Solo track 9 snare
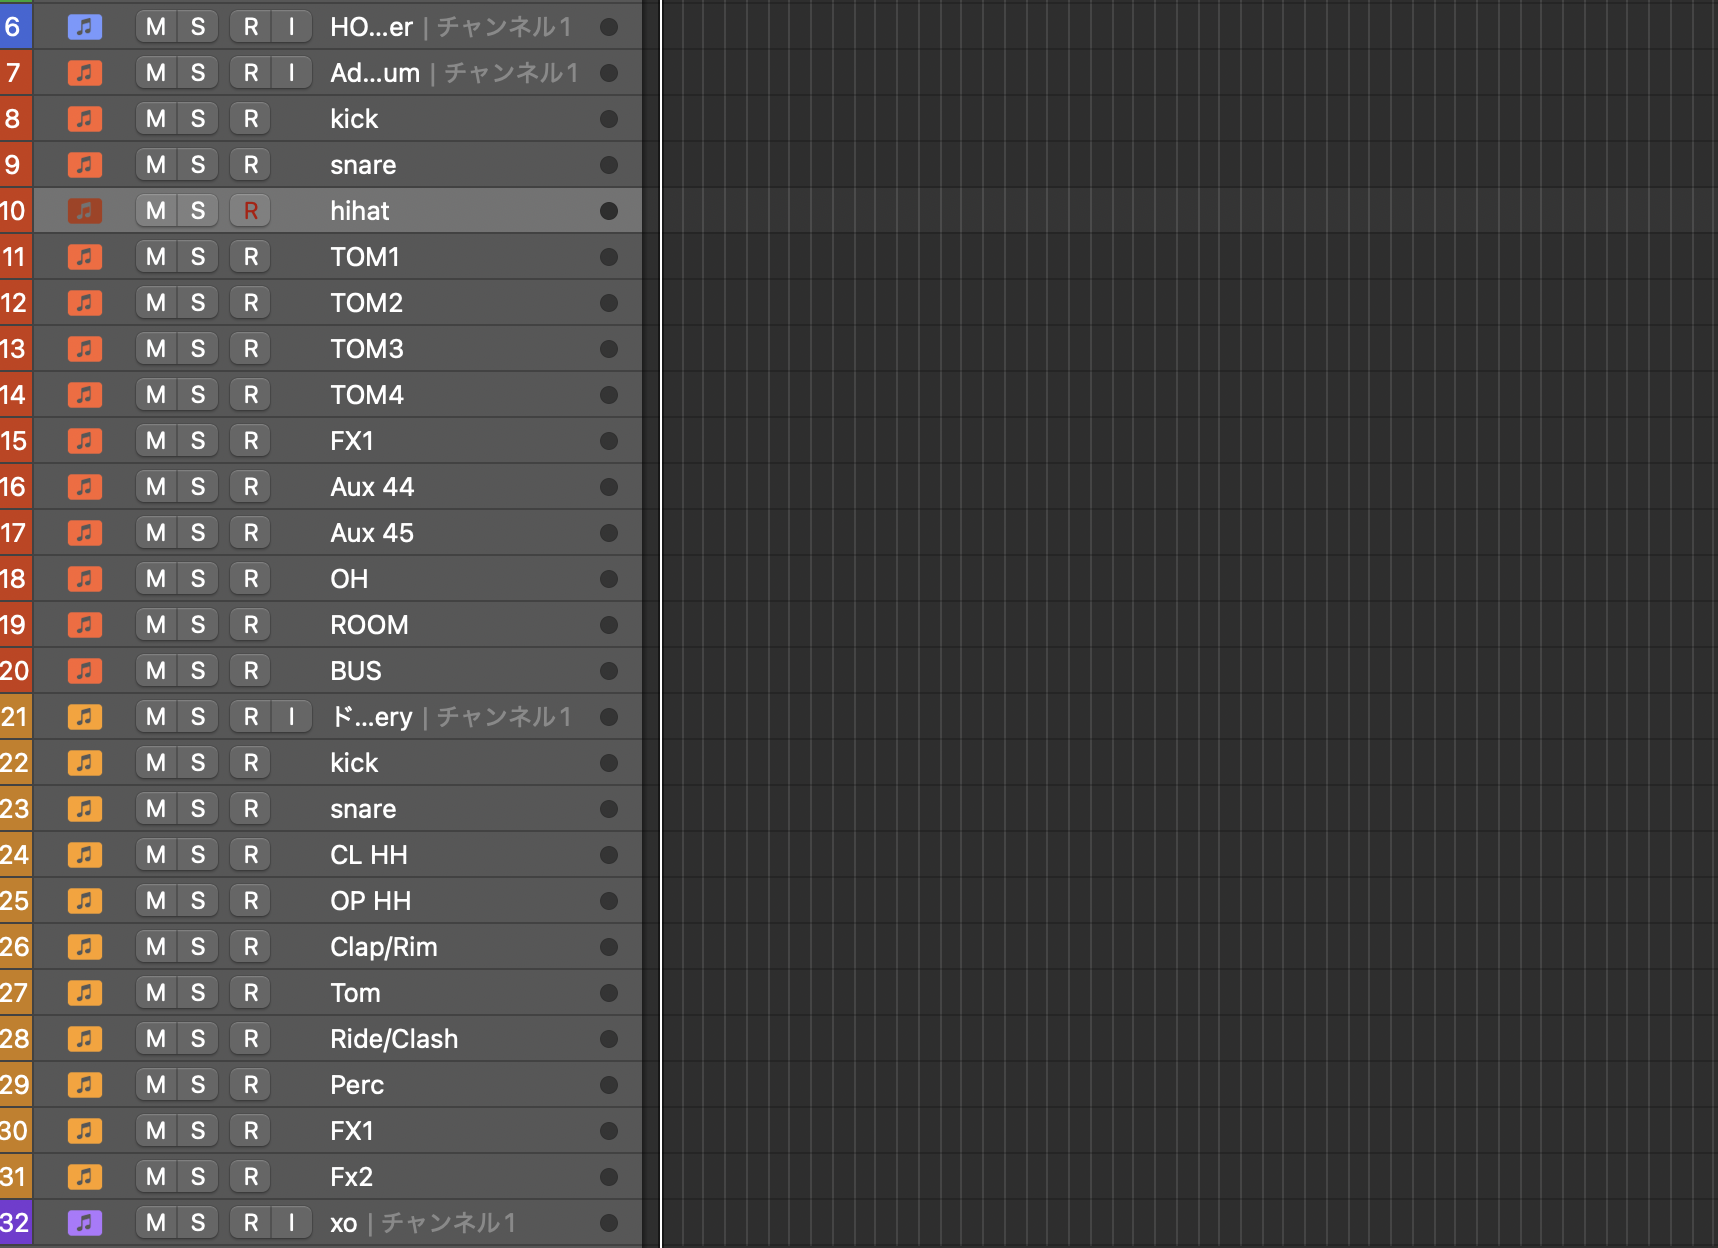Screen dimensions: 1718x1248 point(198,165)
